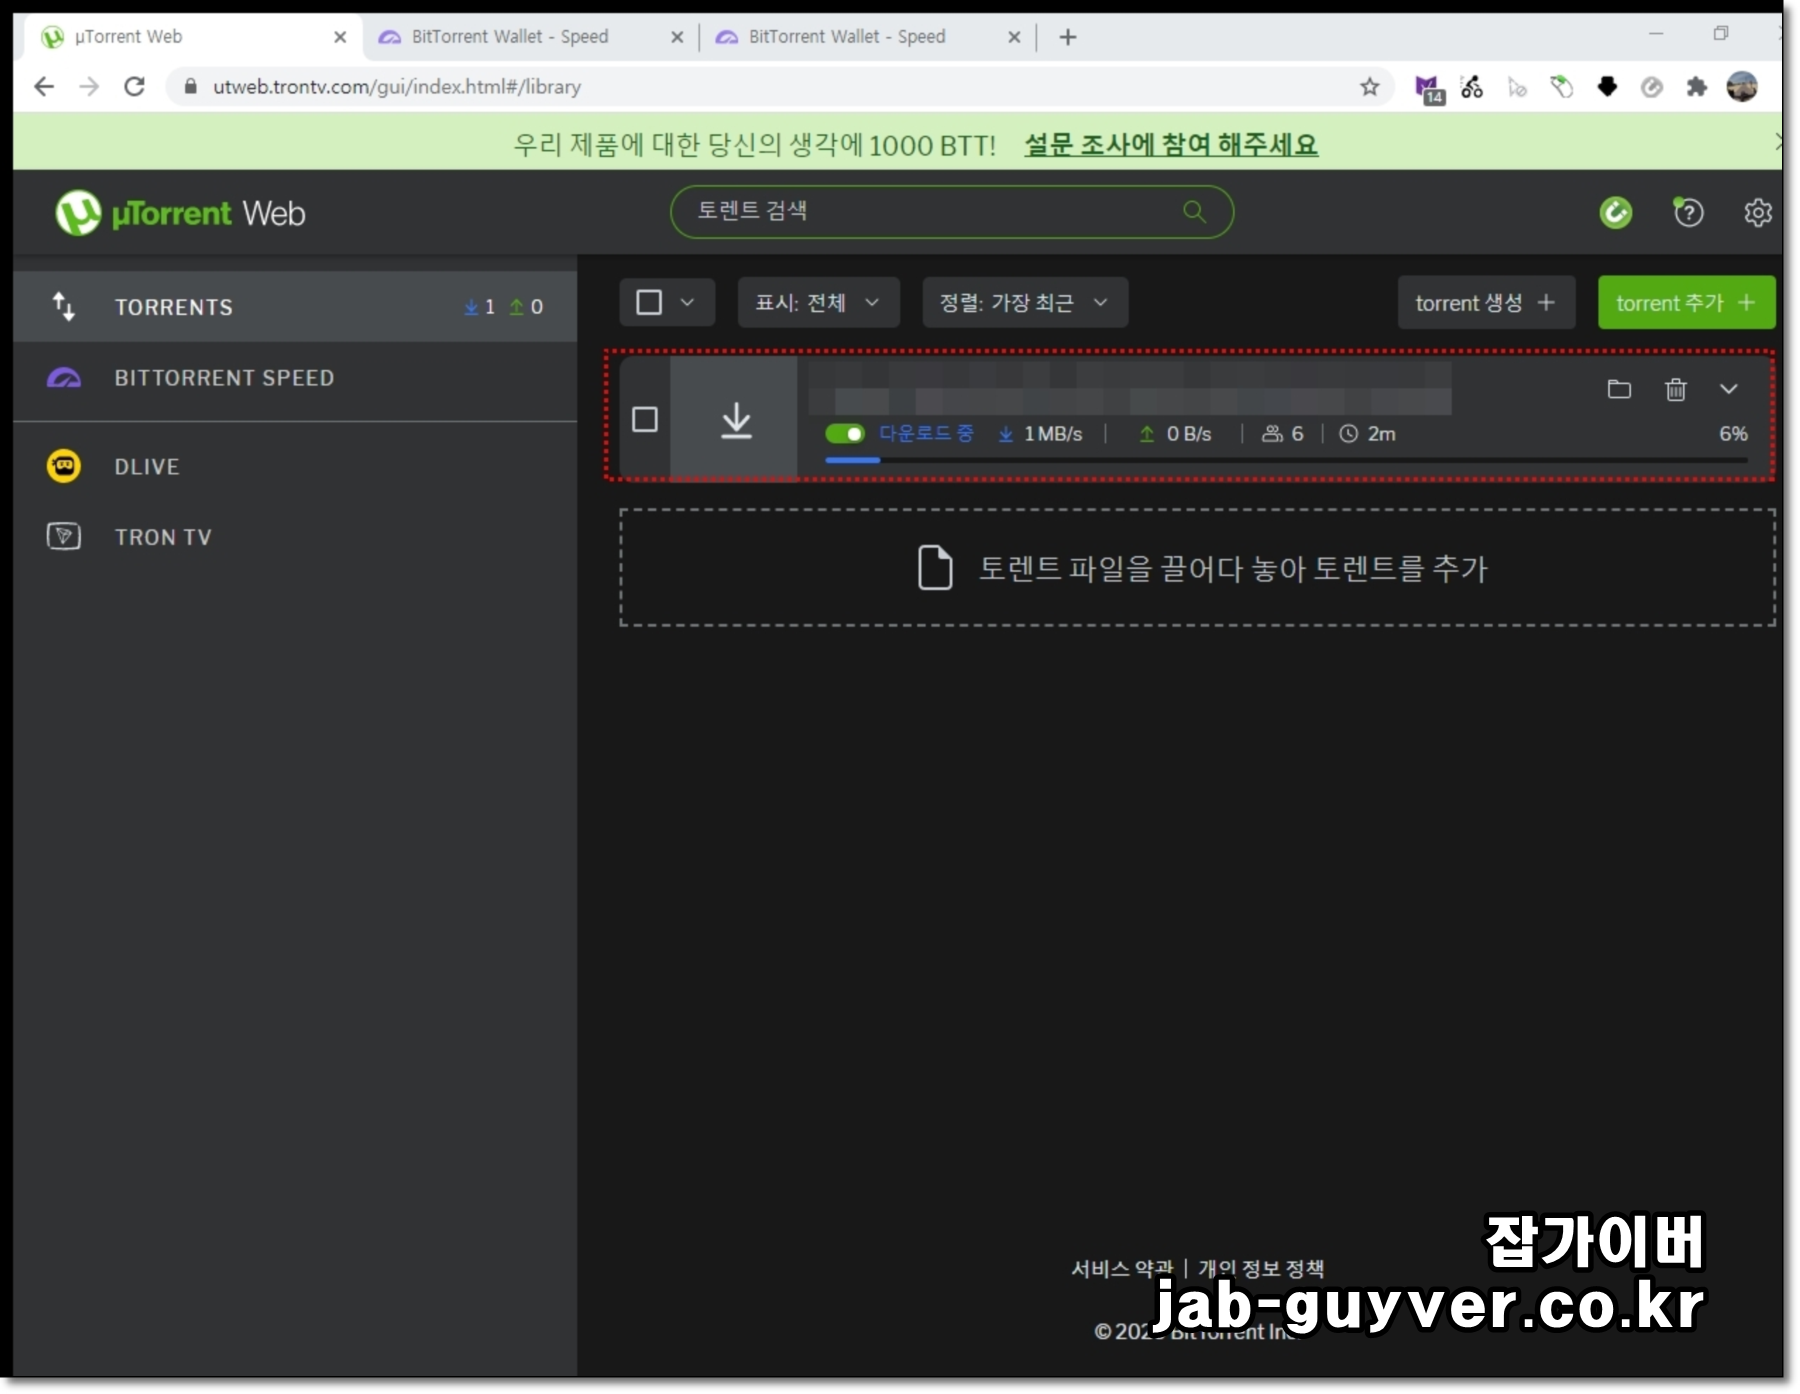Click the tag extension icon in toolbar

[1561, 87]
